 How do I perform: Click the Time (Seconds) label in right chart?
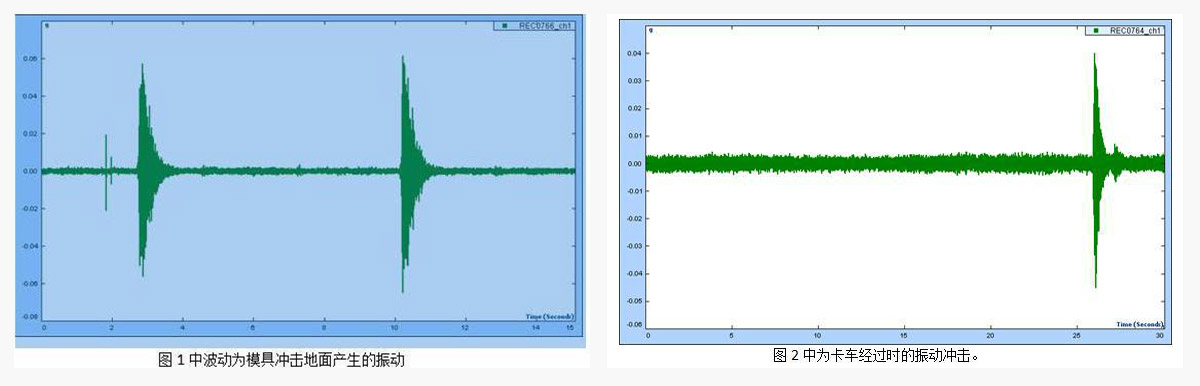(x=1140, y=324)
